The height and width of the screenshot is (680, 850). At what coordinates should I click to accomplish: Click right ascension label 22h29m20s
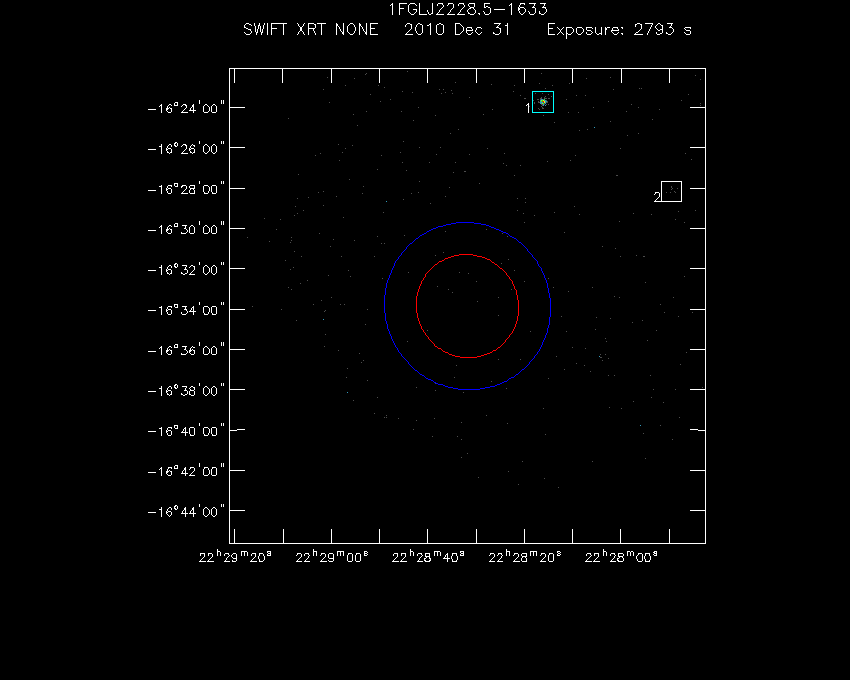235,557
